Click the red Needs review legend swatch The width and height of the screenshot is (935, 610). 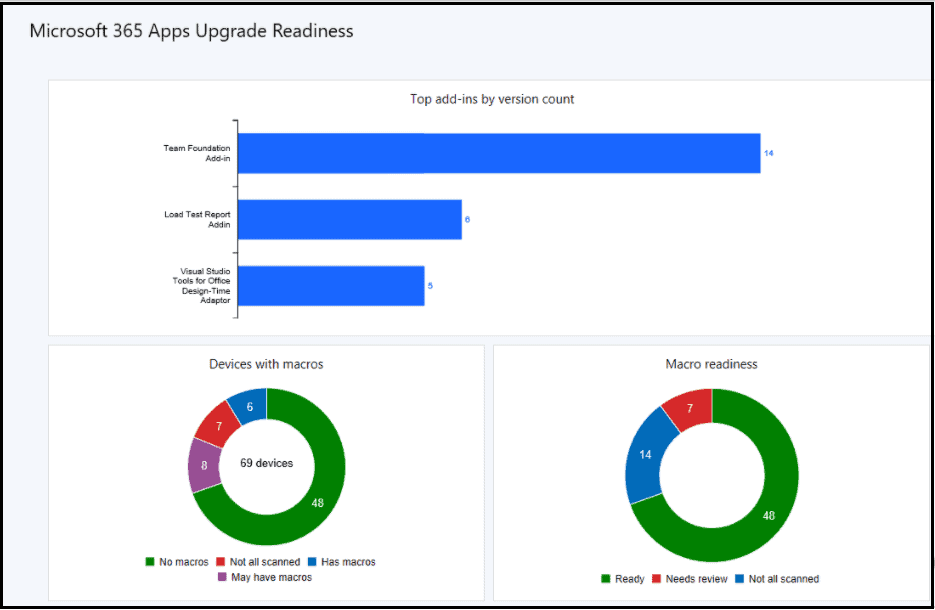(x=657, y=578)
